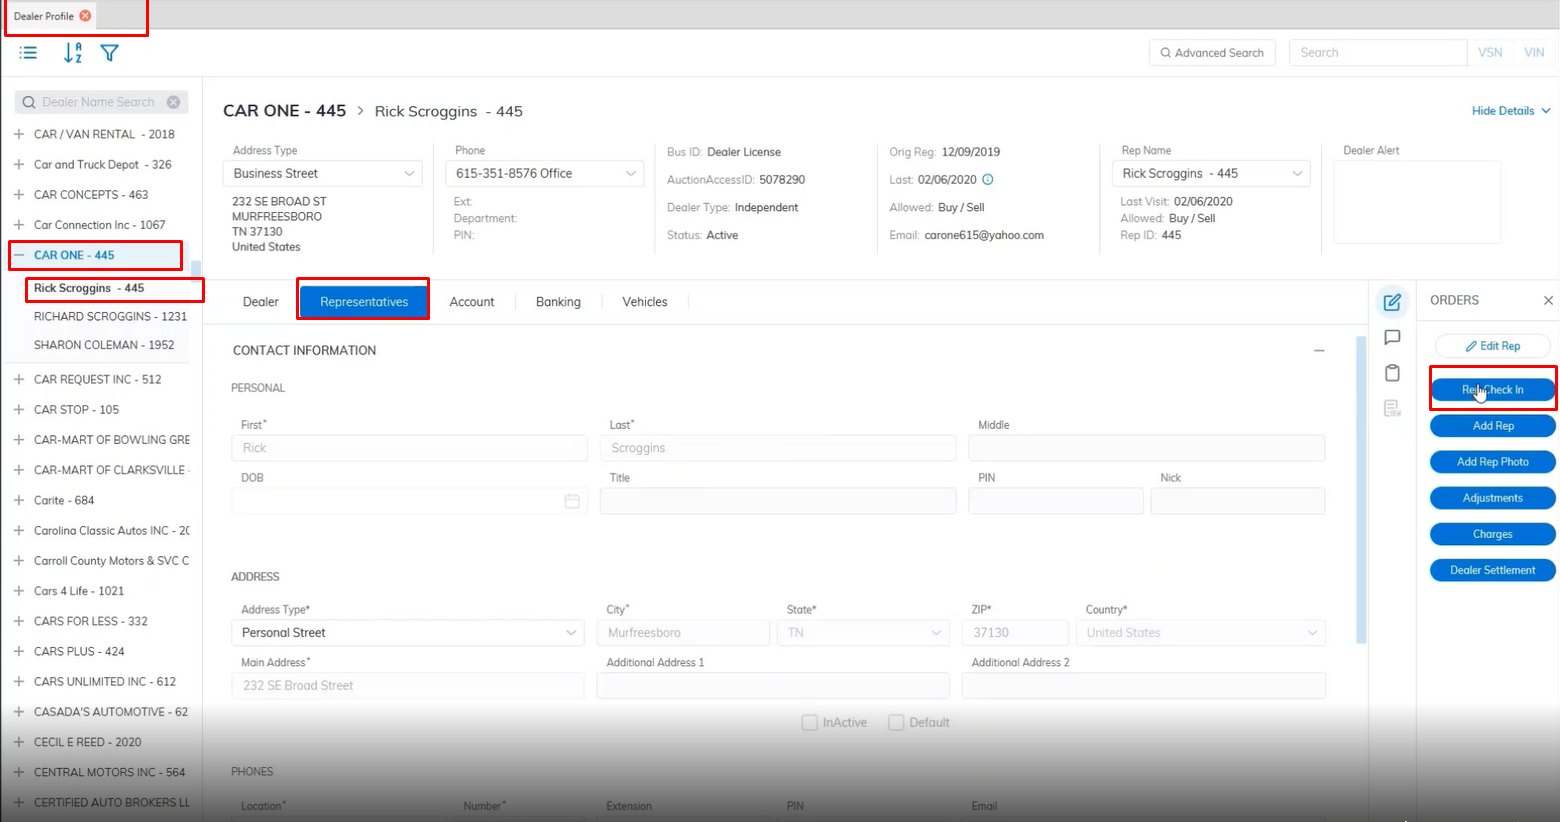Open the comments speech bubble icon

pyautogui.click(x=1392, y=338)
